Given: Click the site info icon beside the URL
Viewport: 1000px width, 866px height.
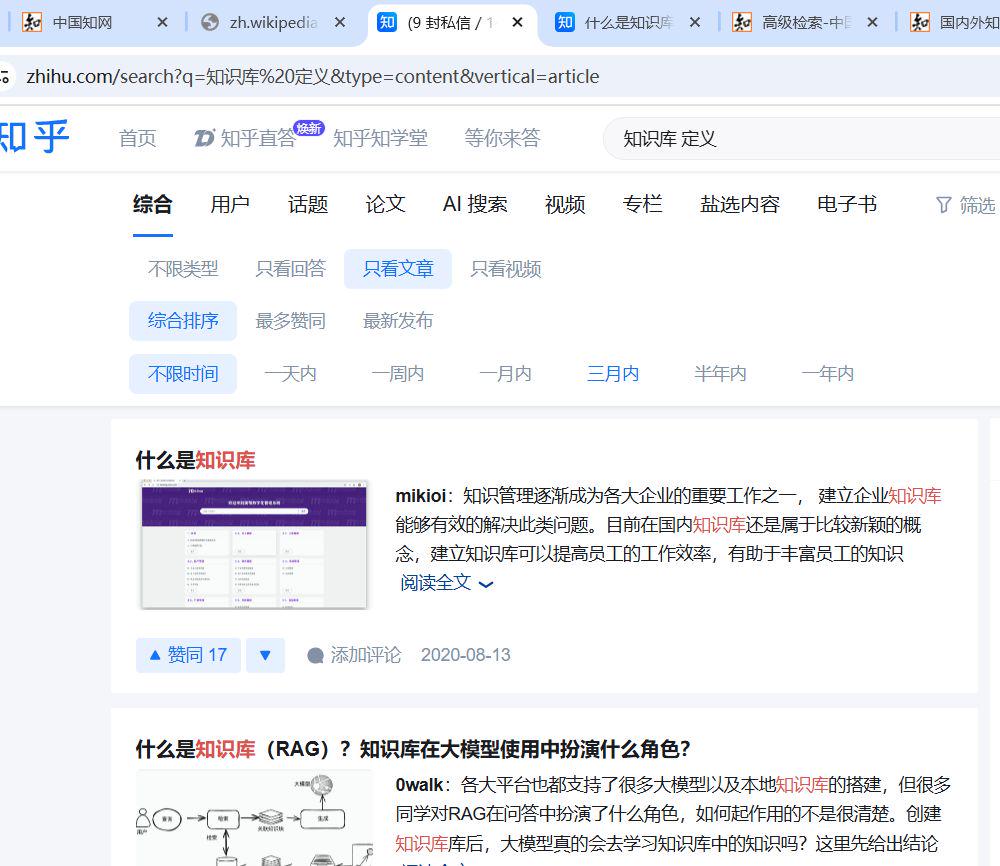Looking at the screenshot, I should [x=7, y=75].
